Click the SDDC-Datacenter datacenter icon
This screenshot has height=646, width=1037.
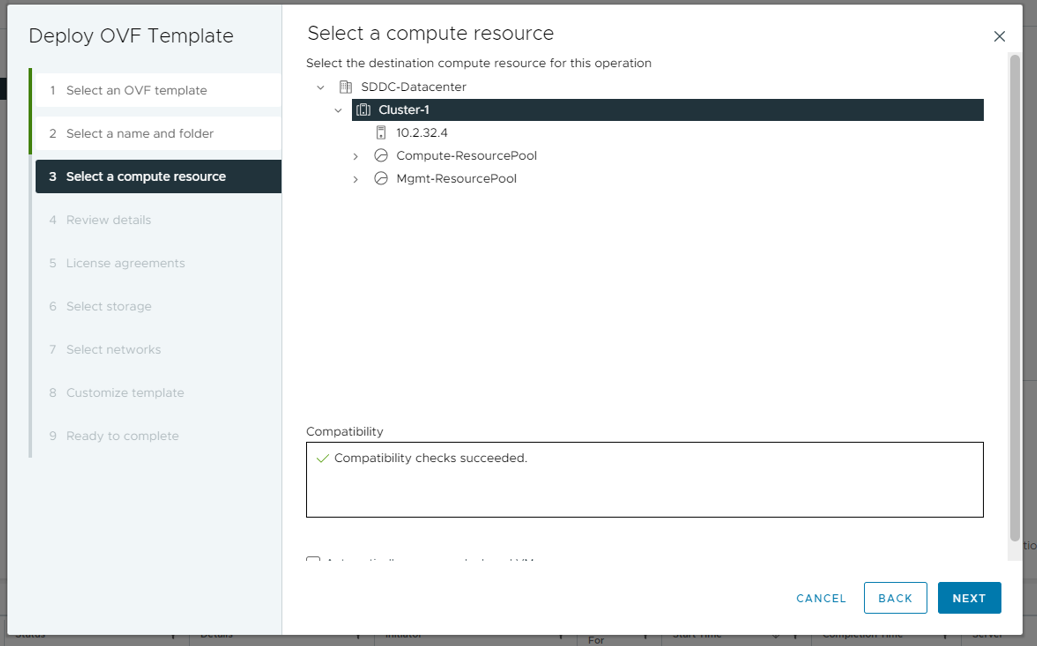click(x=346, y=87)
